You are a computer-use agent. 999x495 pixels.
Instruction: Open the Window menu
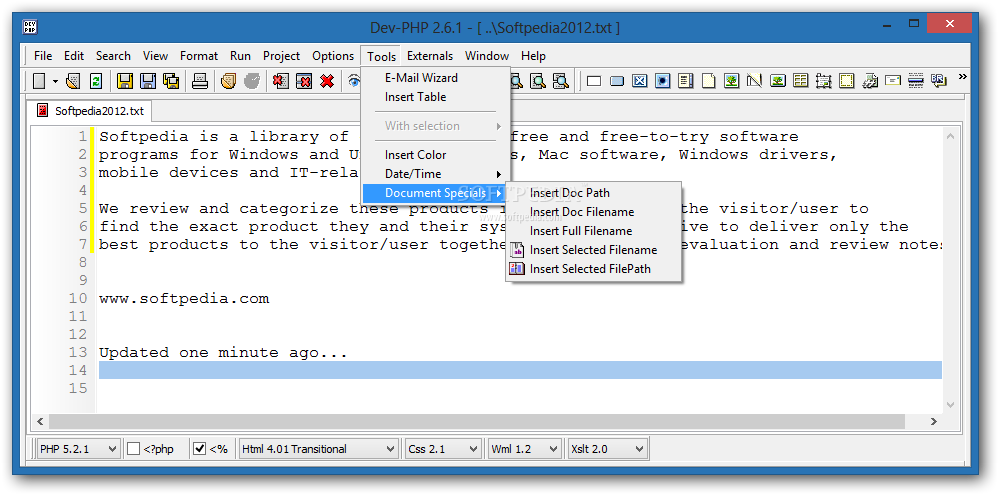tap(487, 56)
